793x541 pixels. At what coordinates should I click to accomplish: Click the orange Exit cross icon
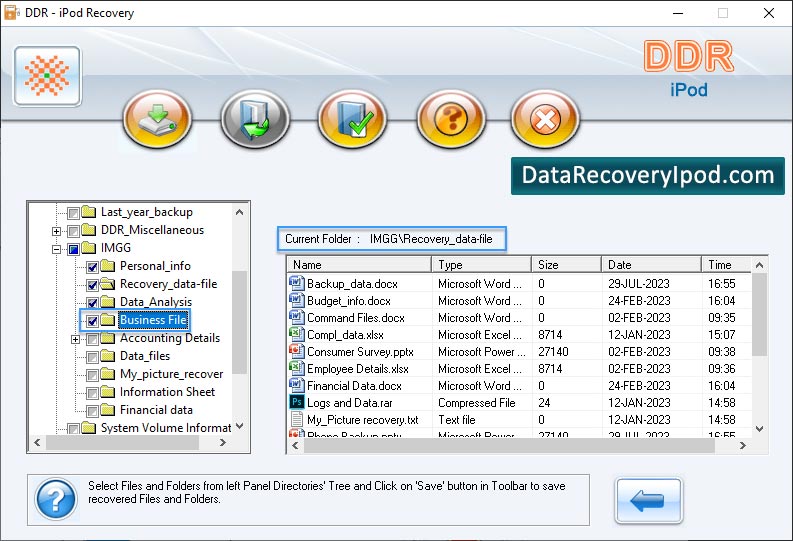click(x=545, y=119)
